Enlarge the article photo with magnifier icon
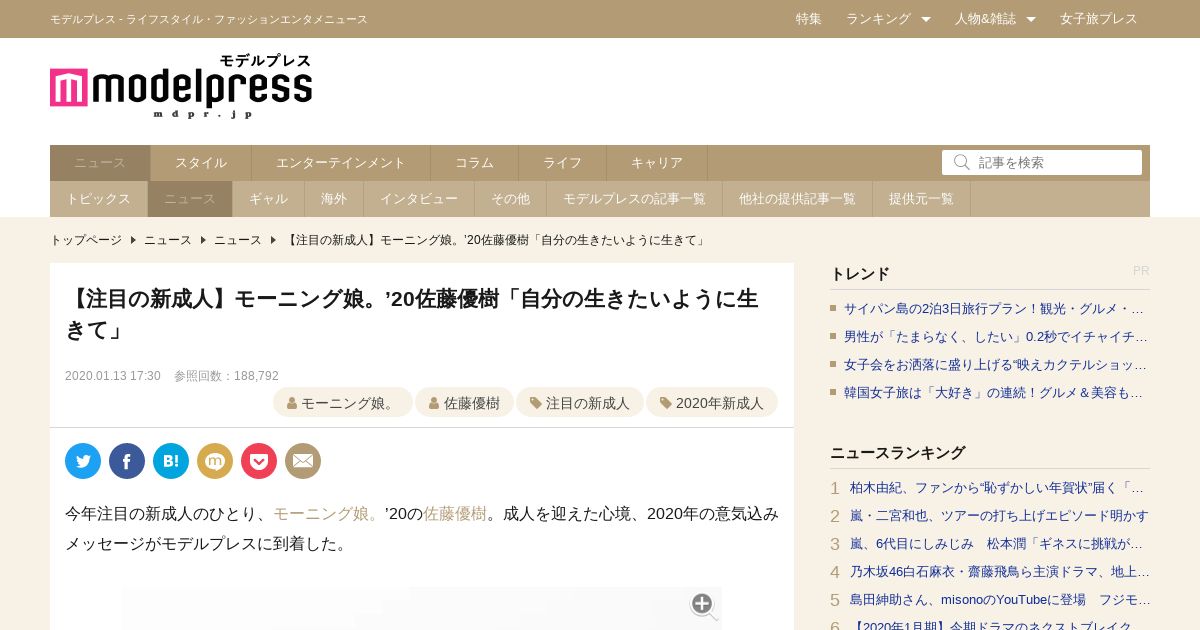Image resolution: width=1200 pixels, height=630 pixels. pyautogui.click(x=703, y=605)
